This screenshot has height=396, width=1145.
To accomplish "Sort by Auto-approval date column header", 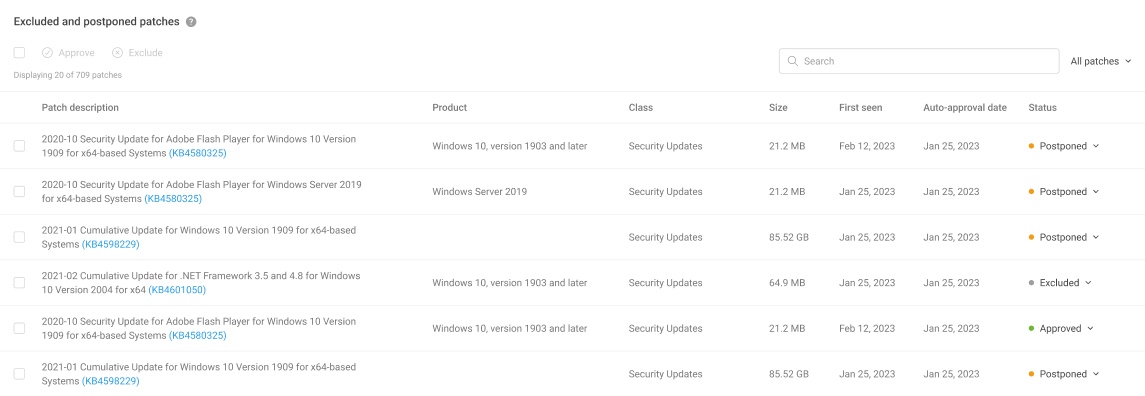I will 965,107.
